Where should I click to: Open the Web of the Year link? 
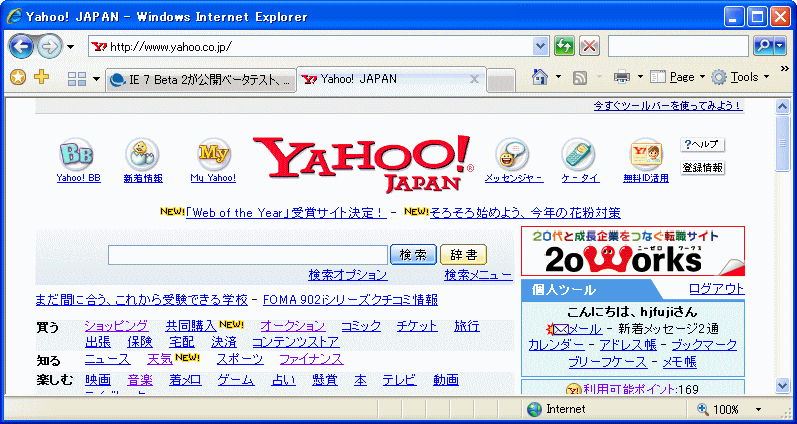[x=286, y=213]
